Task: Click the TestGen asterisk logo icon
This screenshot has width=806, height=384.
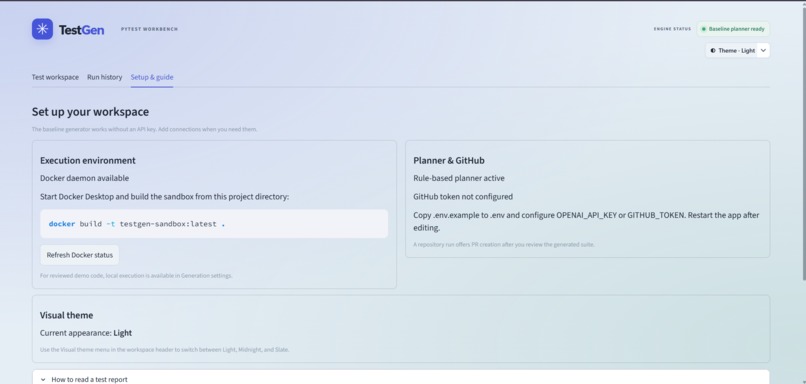Action: pyautogui.click(x=42, y=29)
